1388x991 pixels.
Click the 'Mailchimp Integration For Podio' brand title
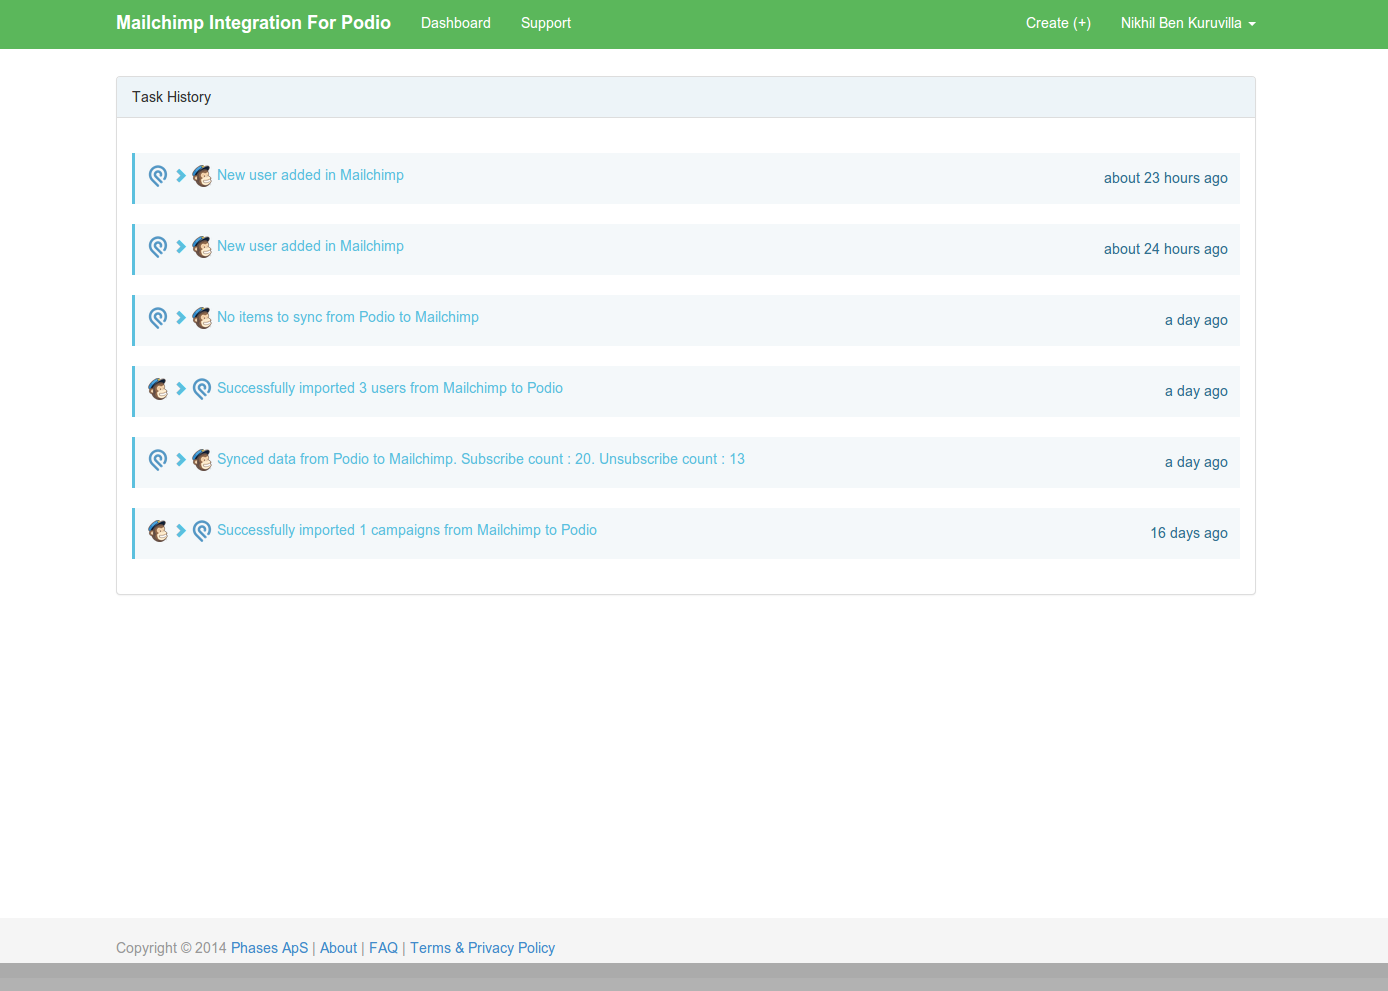(253, 23)
